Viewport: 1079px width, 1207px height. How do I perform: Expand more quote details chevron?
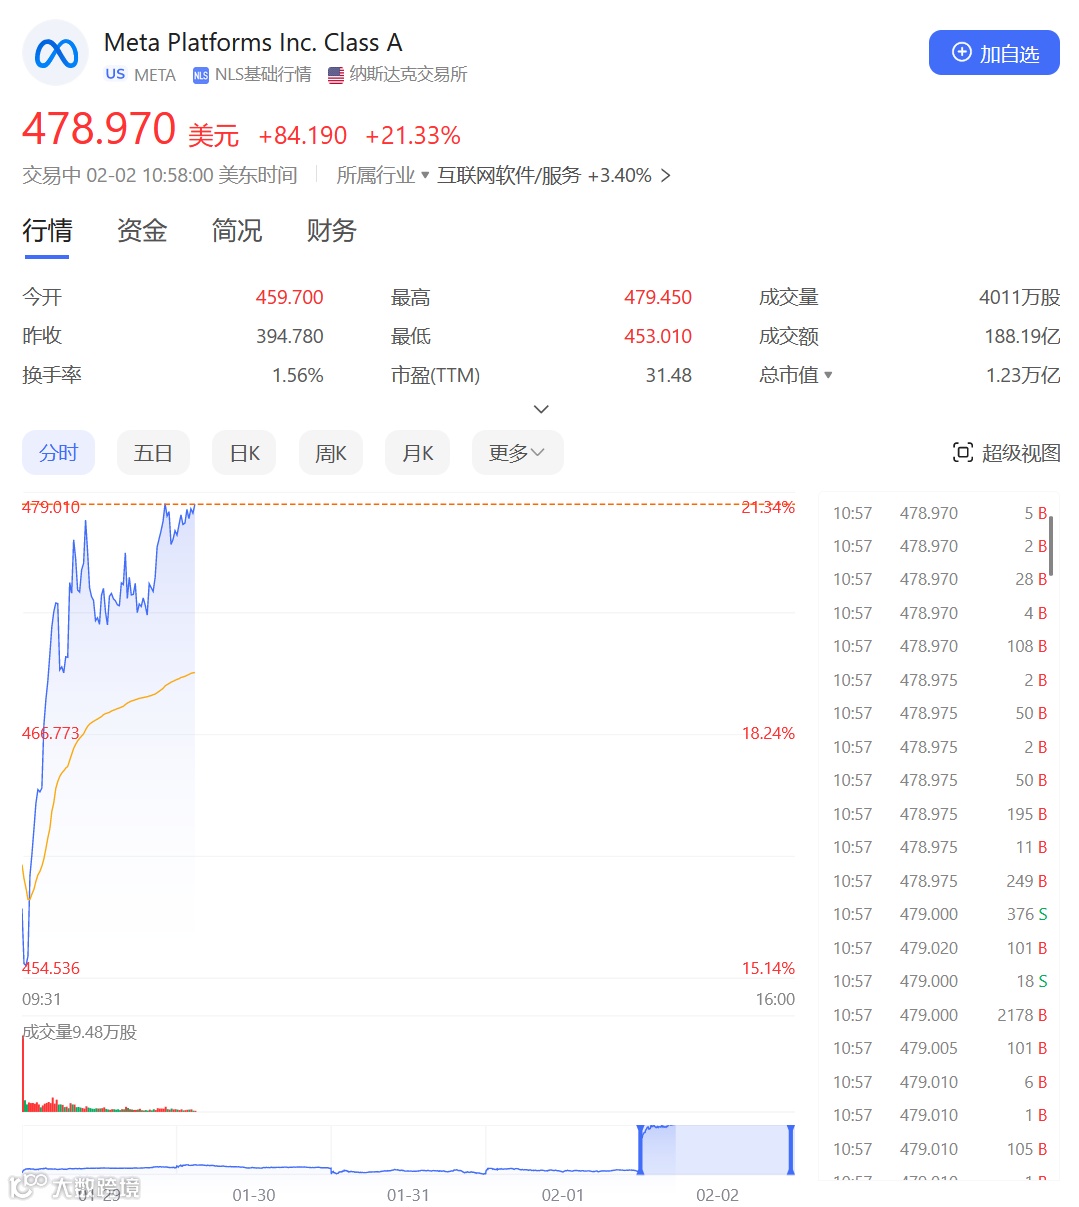pos(541,409)
